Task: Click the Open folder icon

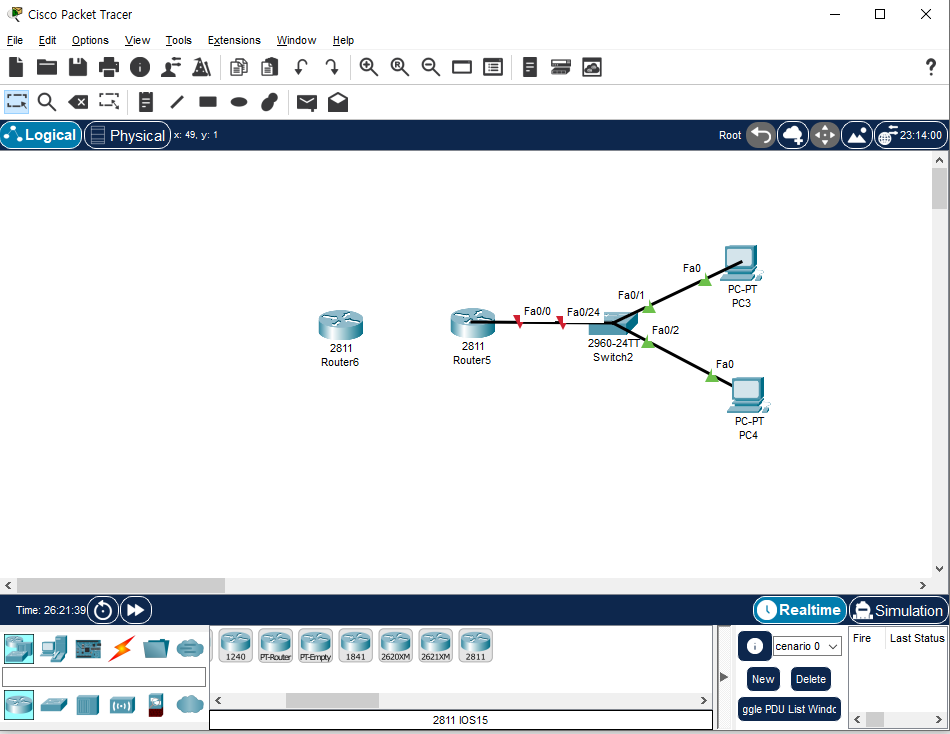Action: pos(47,67)
